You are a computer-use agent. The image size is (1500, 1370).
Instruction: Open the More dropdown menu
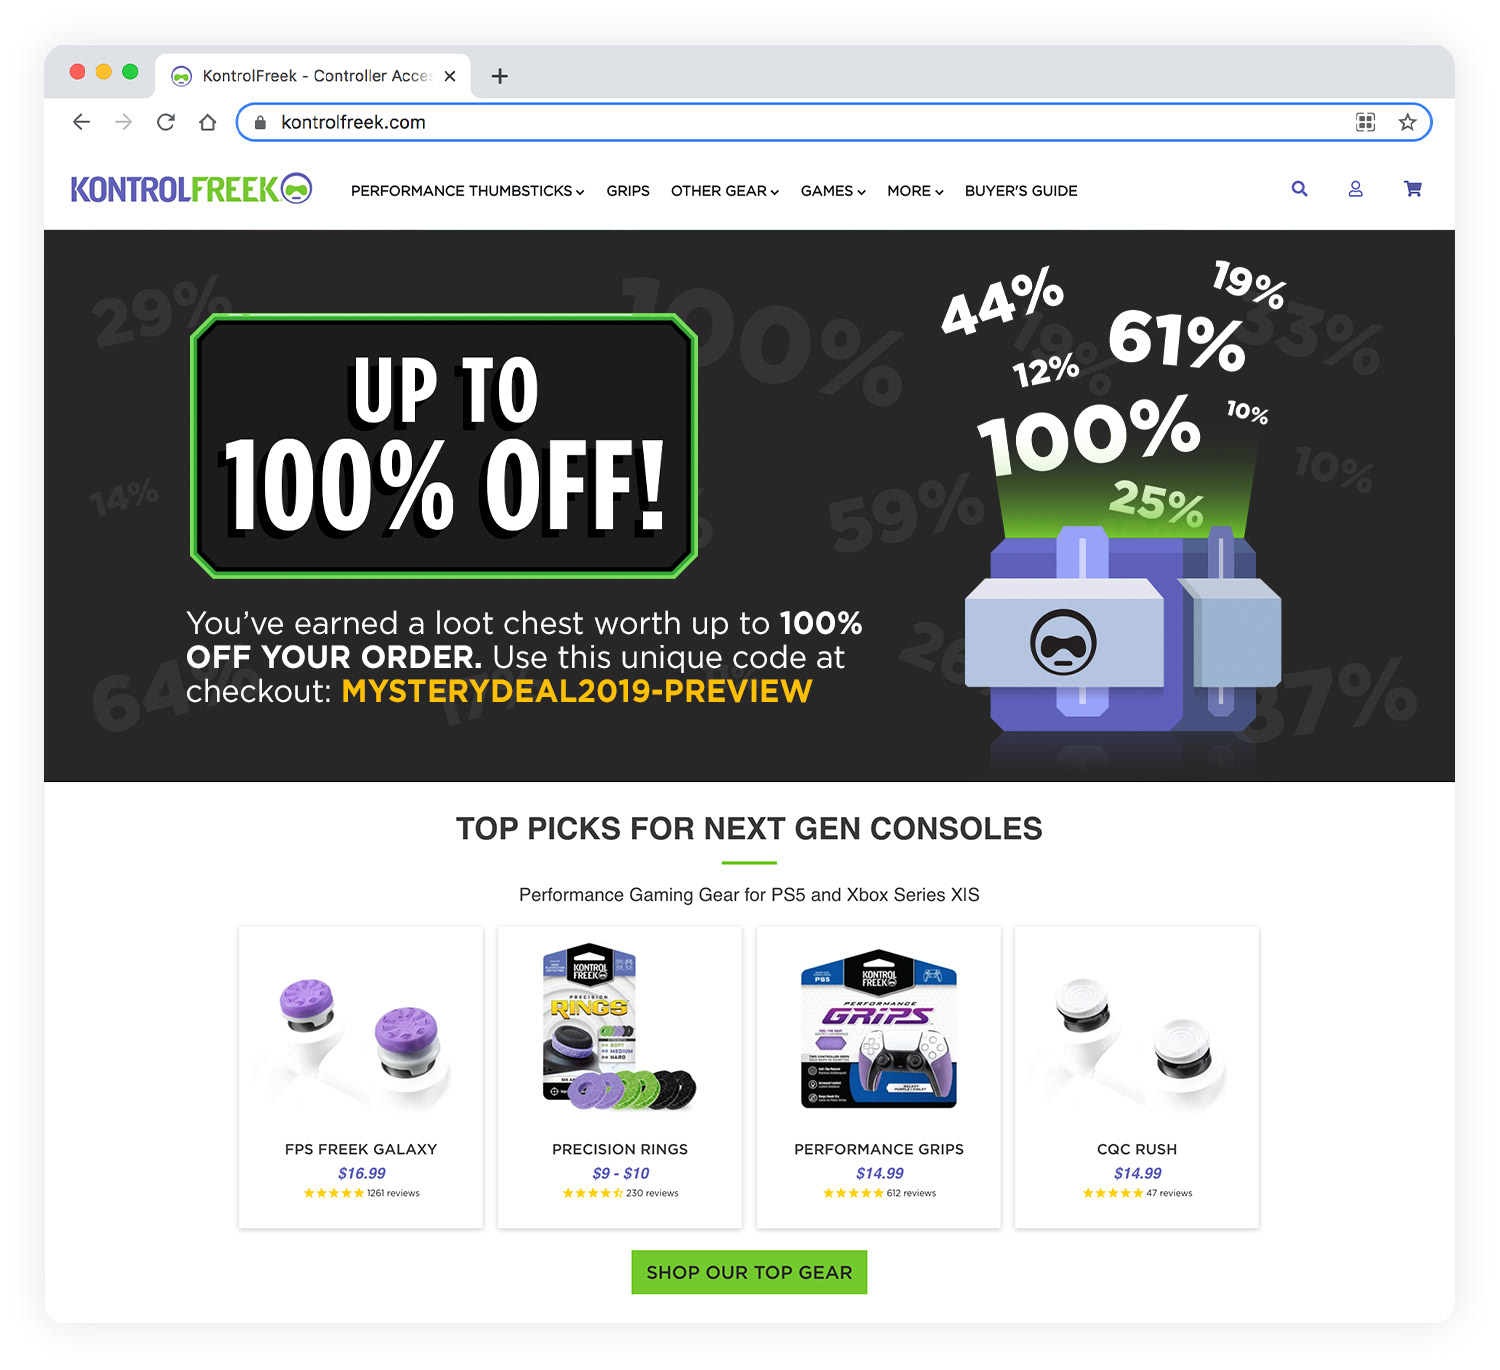(x=915, y=191)
